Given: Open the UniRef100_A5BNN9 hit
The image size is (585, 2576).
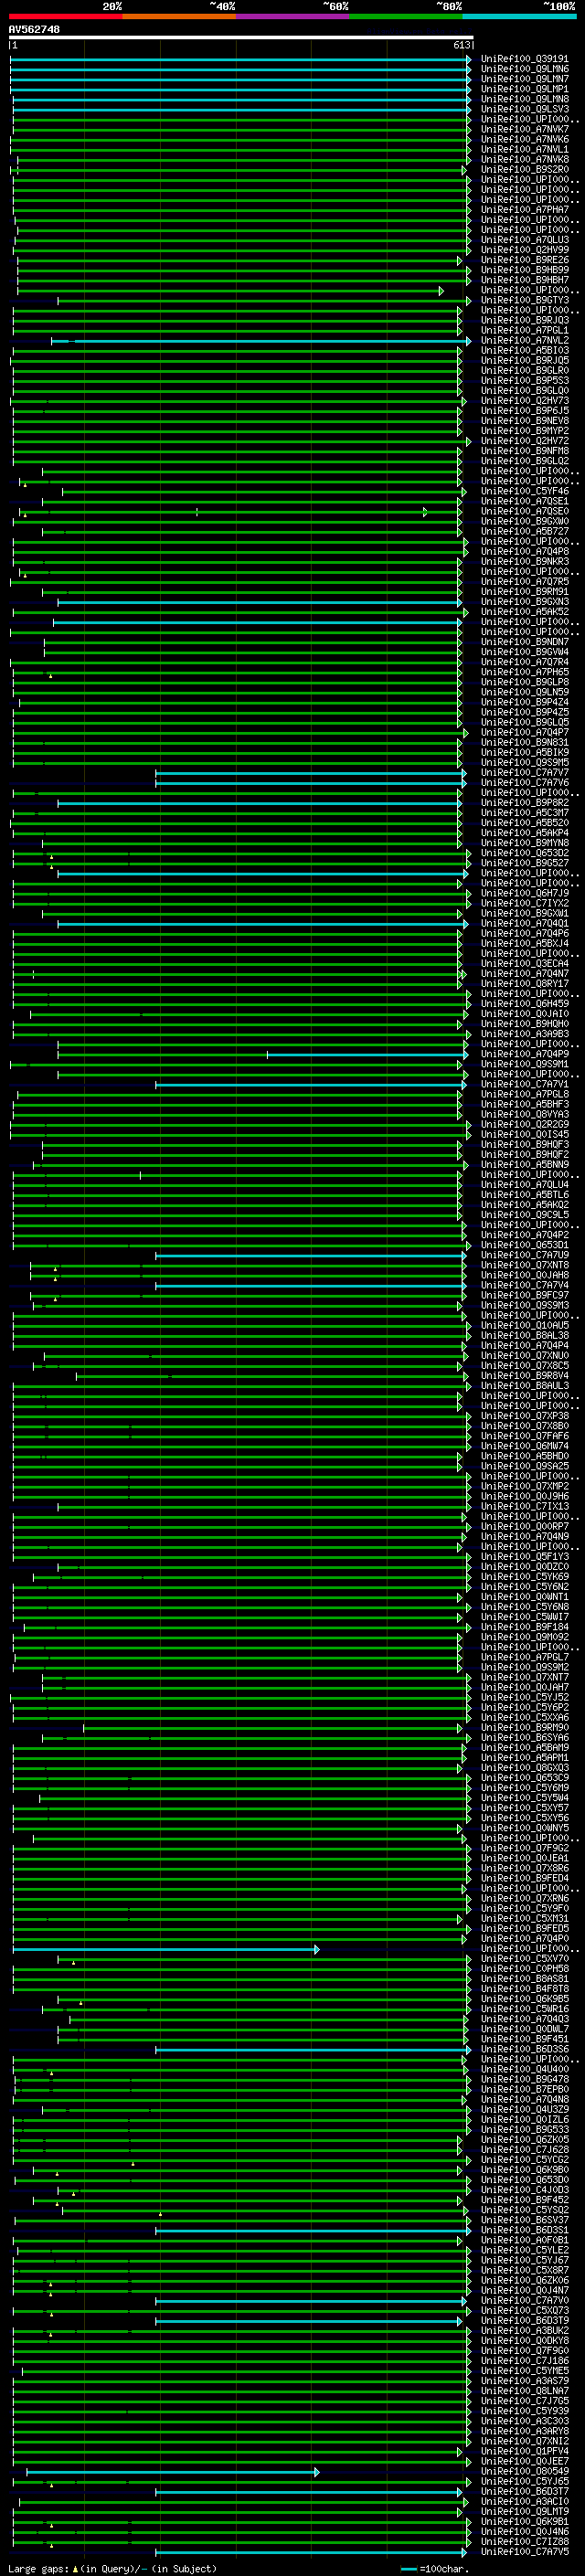Looking at the screenshot, I should click(525, 1165).
